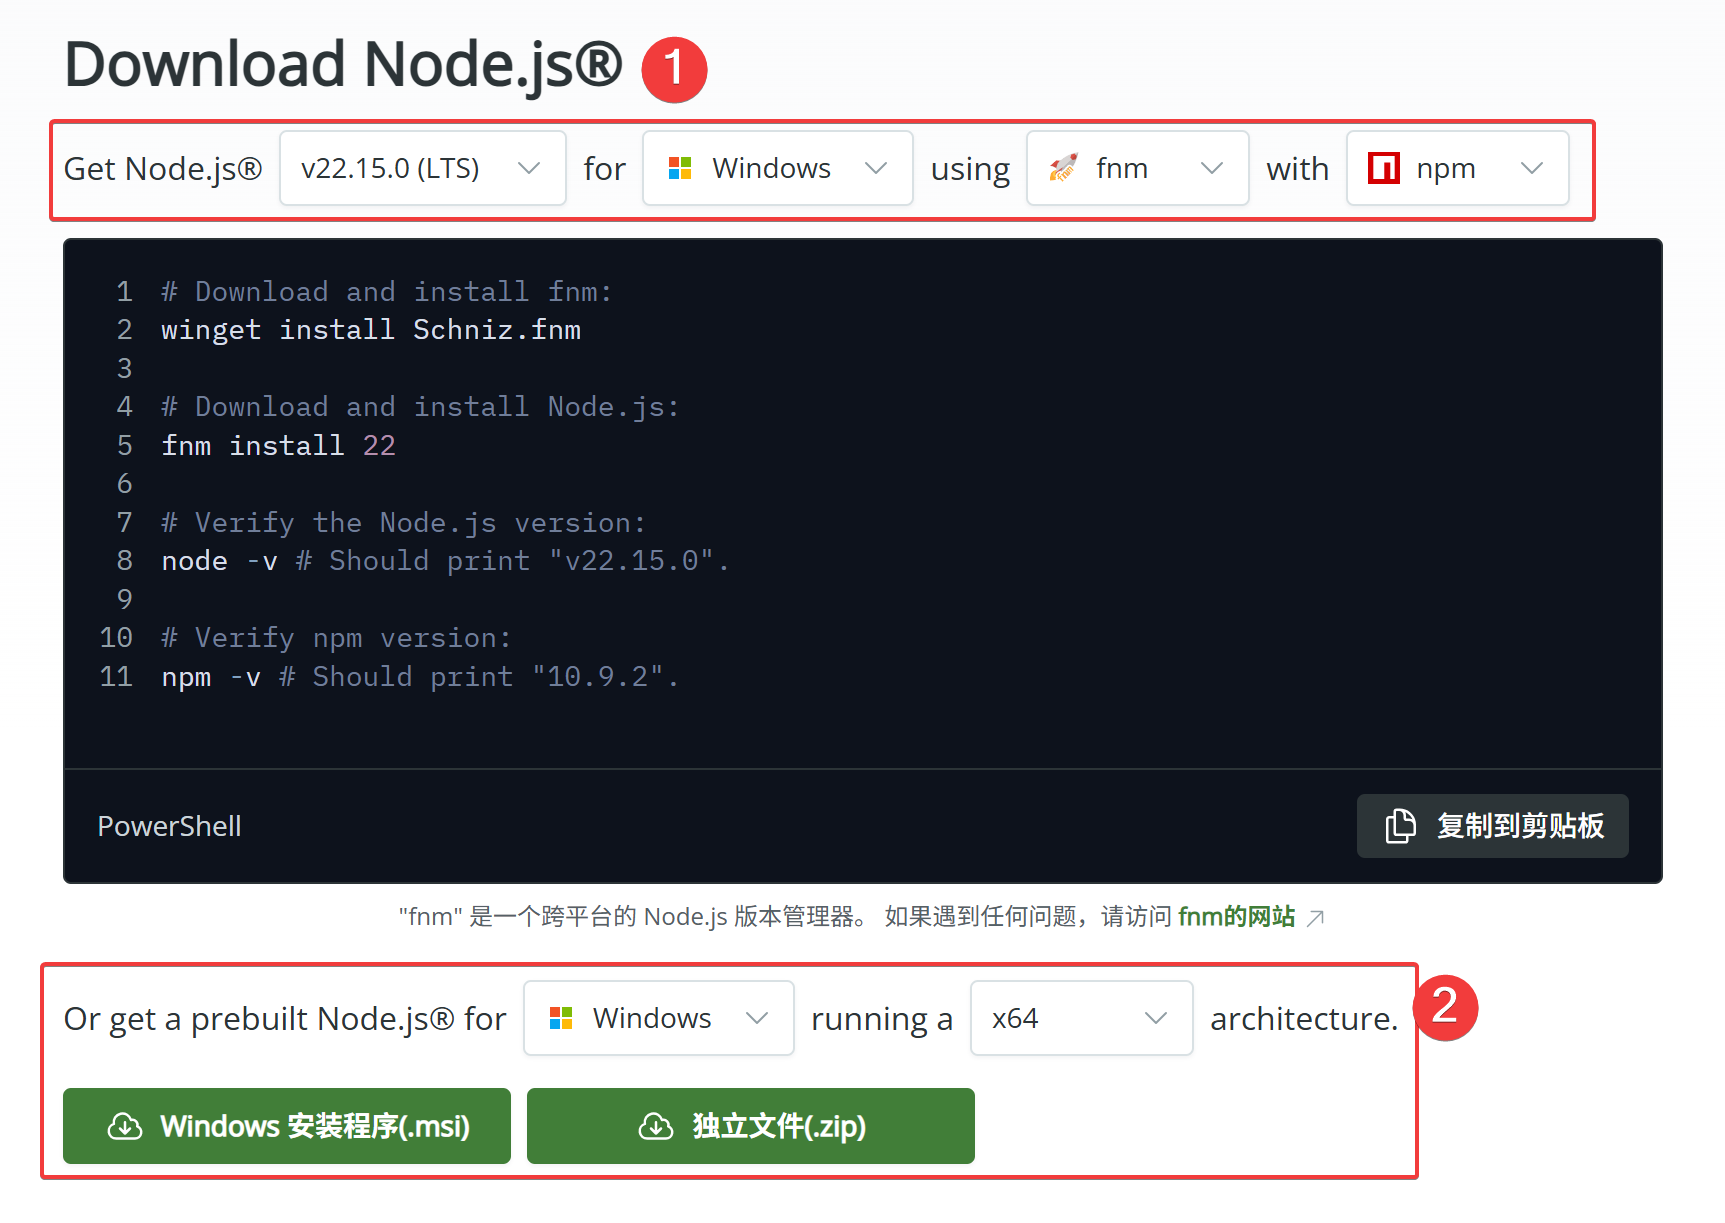This screenshot has width=1725, height=1223.
Task: Download the 独立文件(.zip) standalone archive
Action: [x=750, y=1126]
